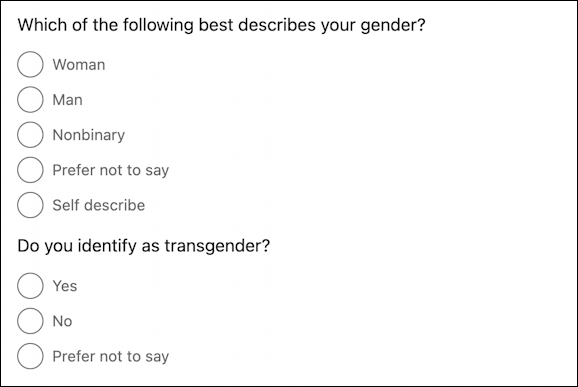Click the 'Do you identify as transgender?' heading
The height and width of the screenshot is (387, 578).
click(144, 246)
